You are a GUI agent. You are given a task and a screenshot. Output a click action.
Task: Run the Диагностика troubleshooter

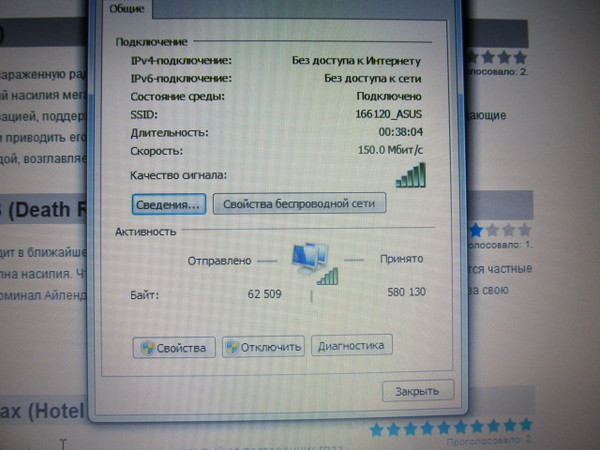tap(351, 346)
